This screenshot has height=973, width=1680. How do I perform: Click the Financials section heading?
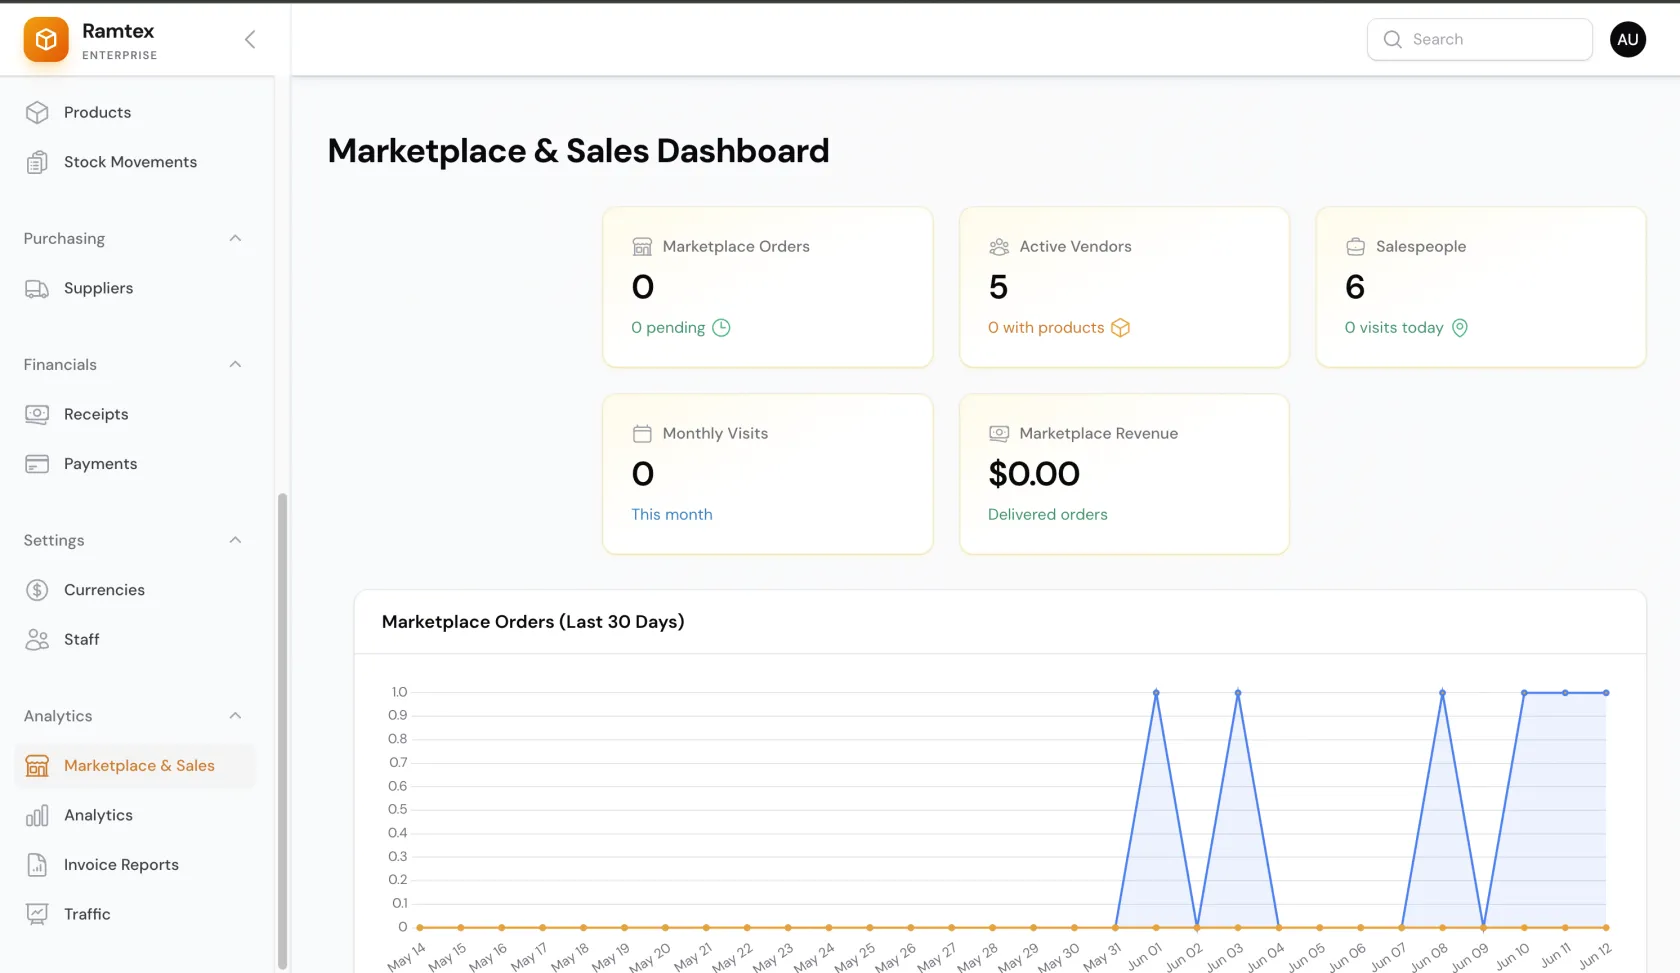coord(60,364)
